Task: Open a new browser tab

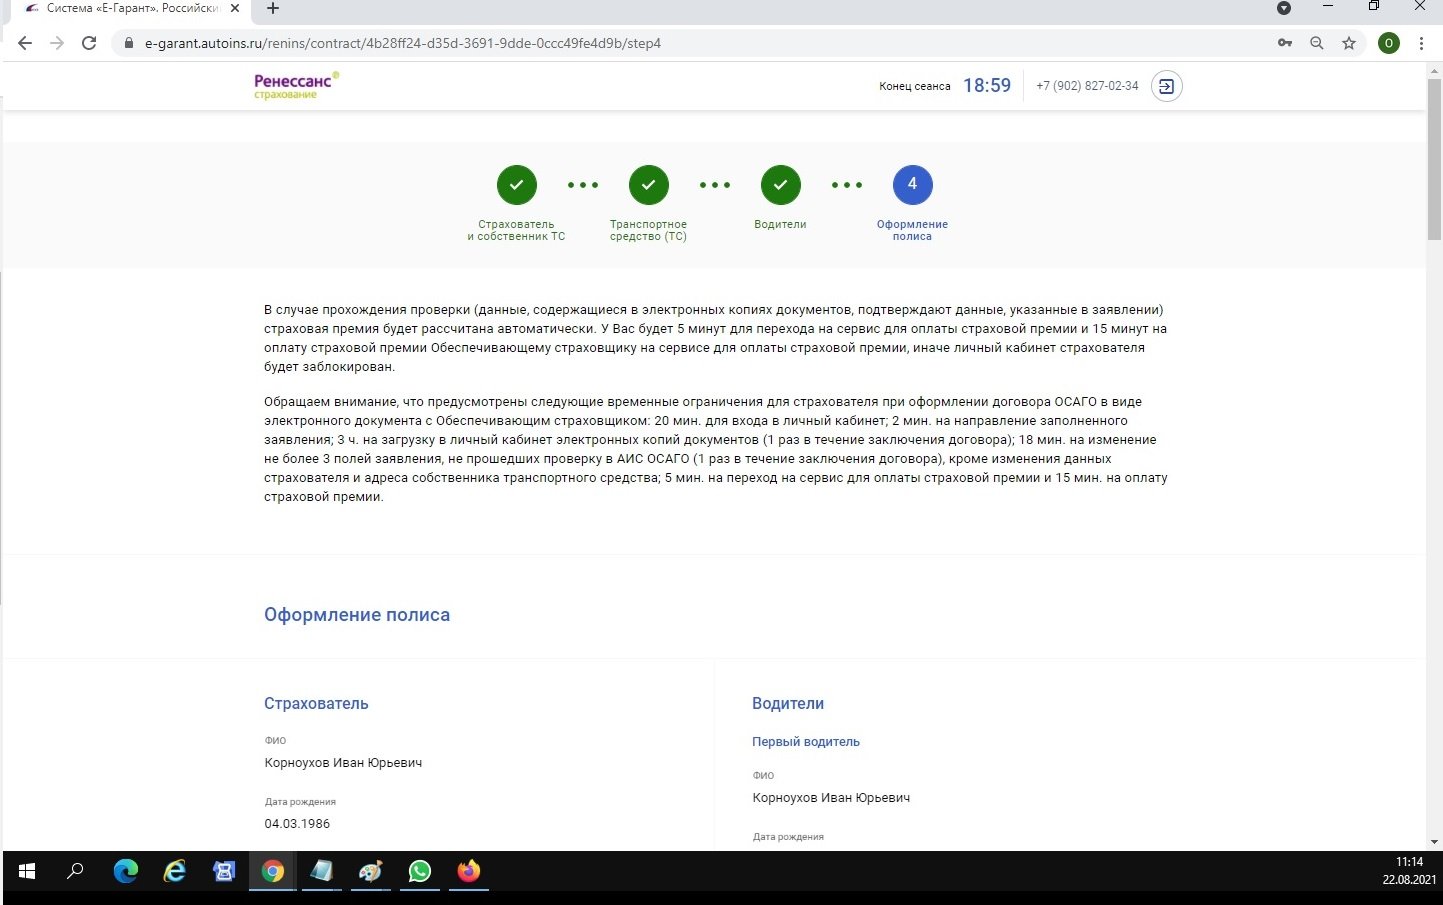Action: point(273,9)
